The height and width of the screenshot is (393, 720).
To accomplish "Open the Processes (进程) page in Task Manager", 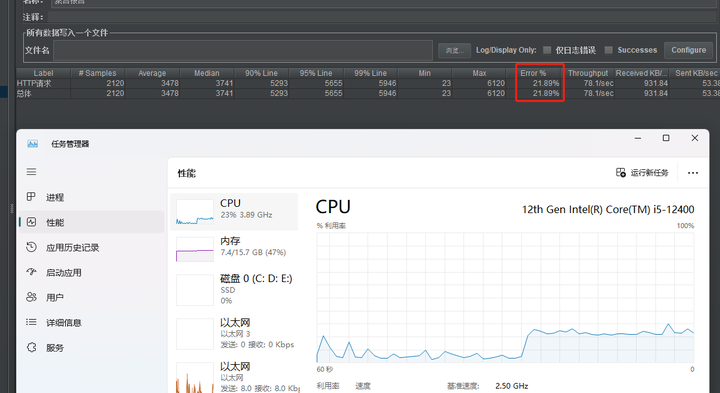I will 92,197.
